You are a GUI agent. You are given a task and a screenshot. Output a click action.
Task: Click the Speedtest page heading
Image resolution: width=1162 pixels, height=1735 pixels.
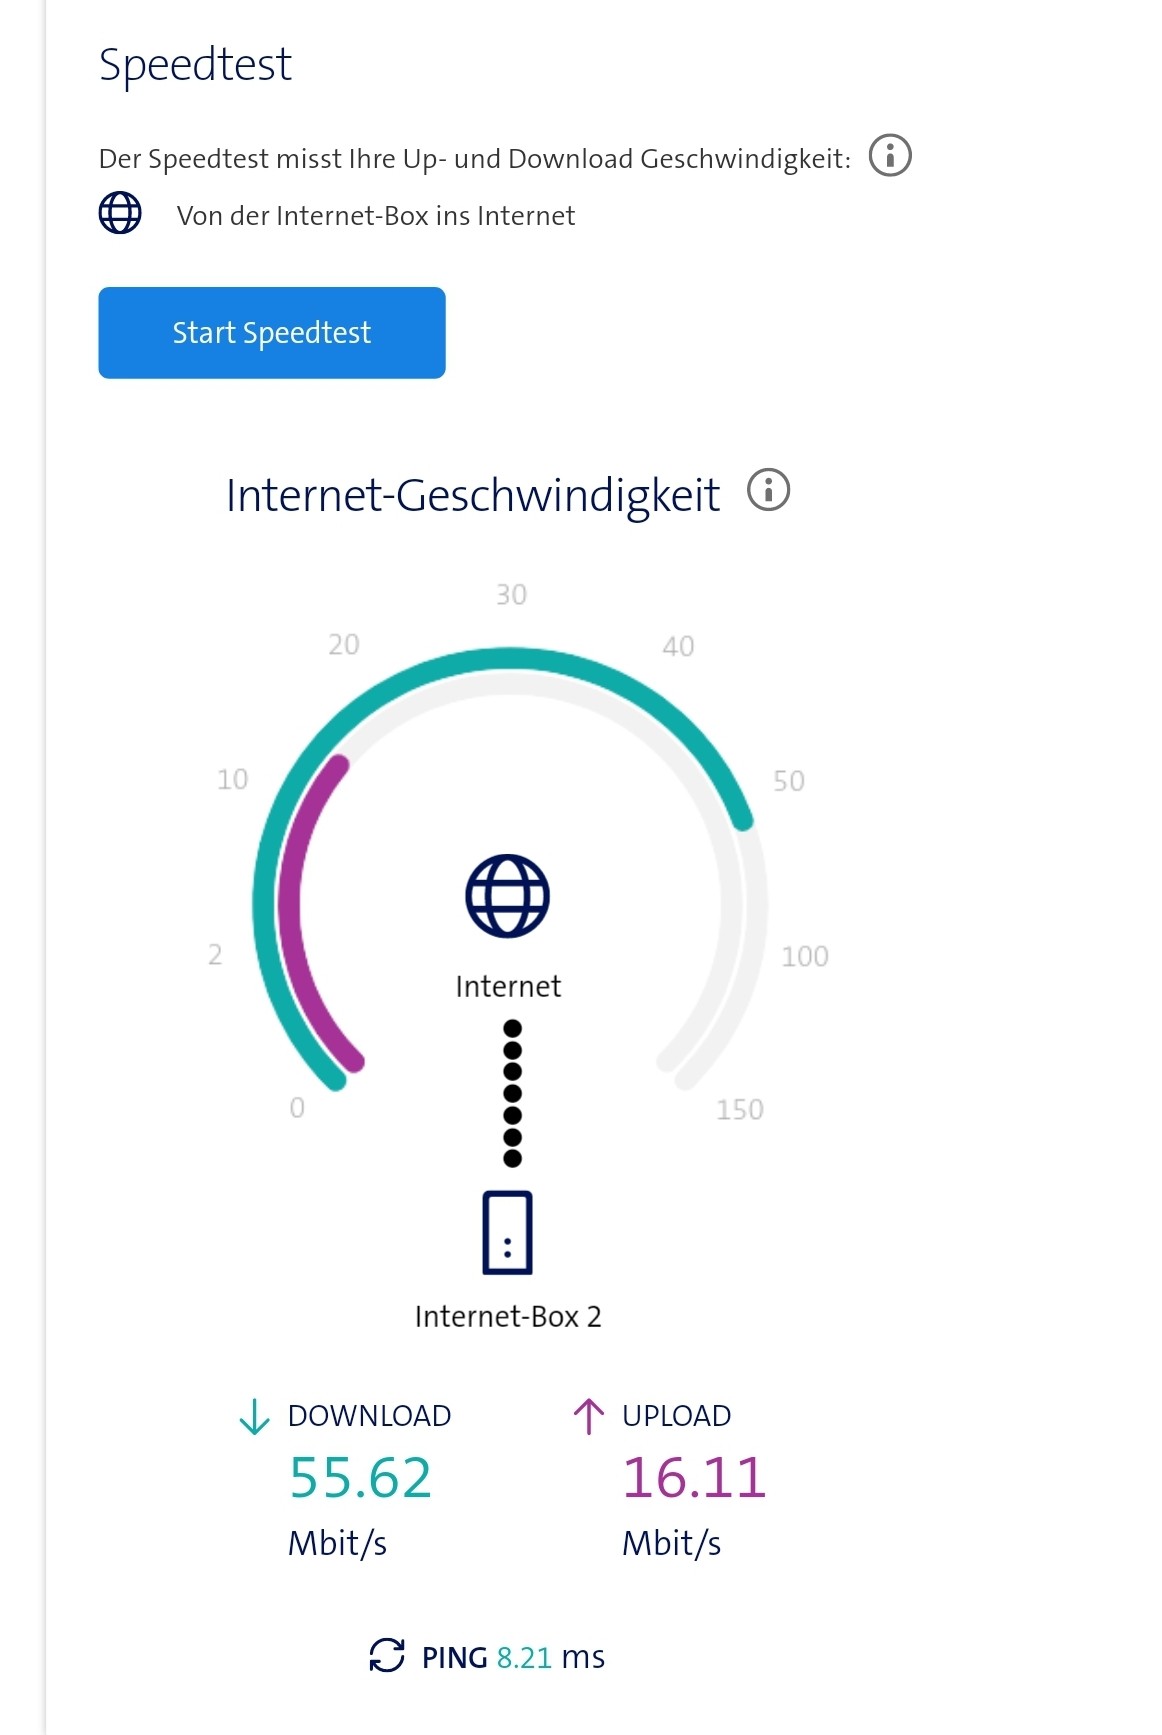coord(195,64)
